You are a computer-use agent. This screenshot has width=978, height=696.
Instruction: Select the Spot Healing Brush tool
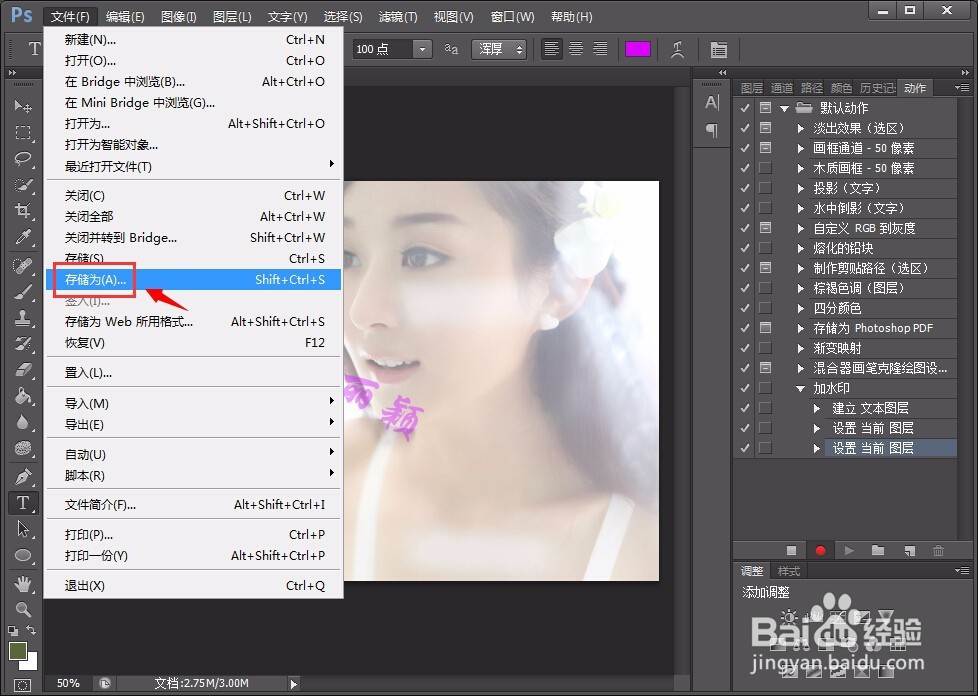[23, 266]
